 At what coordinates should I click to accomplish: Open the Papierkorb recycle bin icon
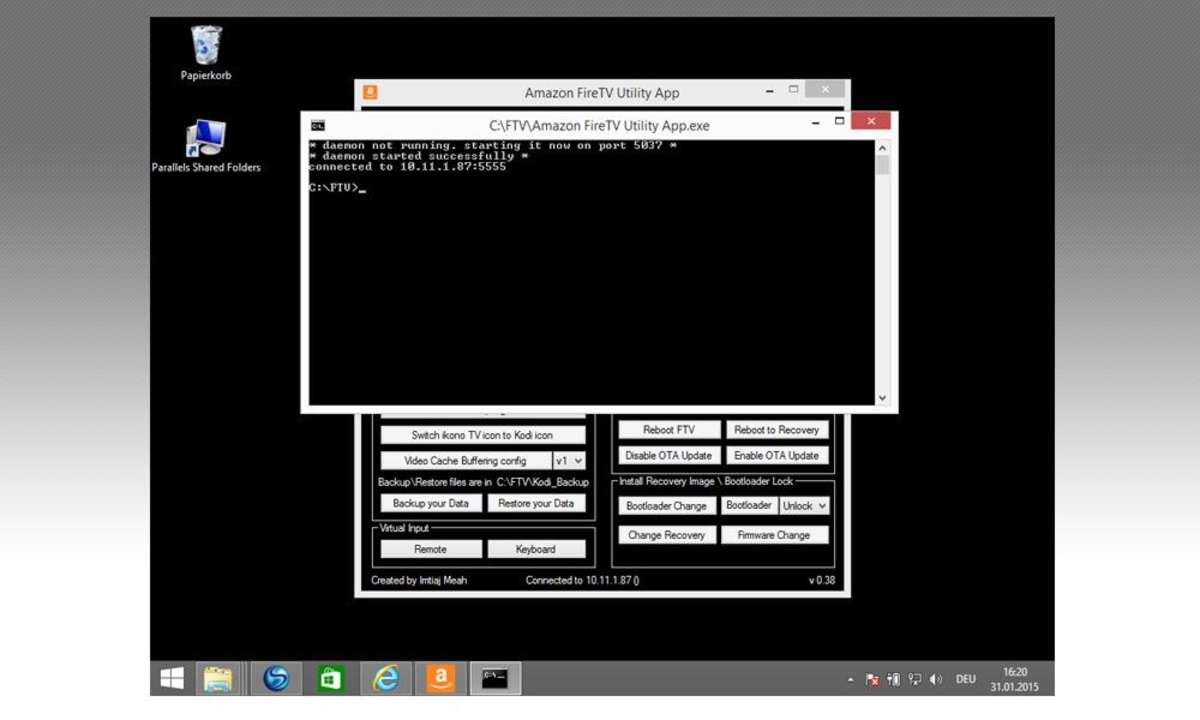[206, 53]
